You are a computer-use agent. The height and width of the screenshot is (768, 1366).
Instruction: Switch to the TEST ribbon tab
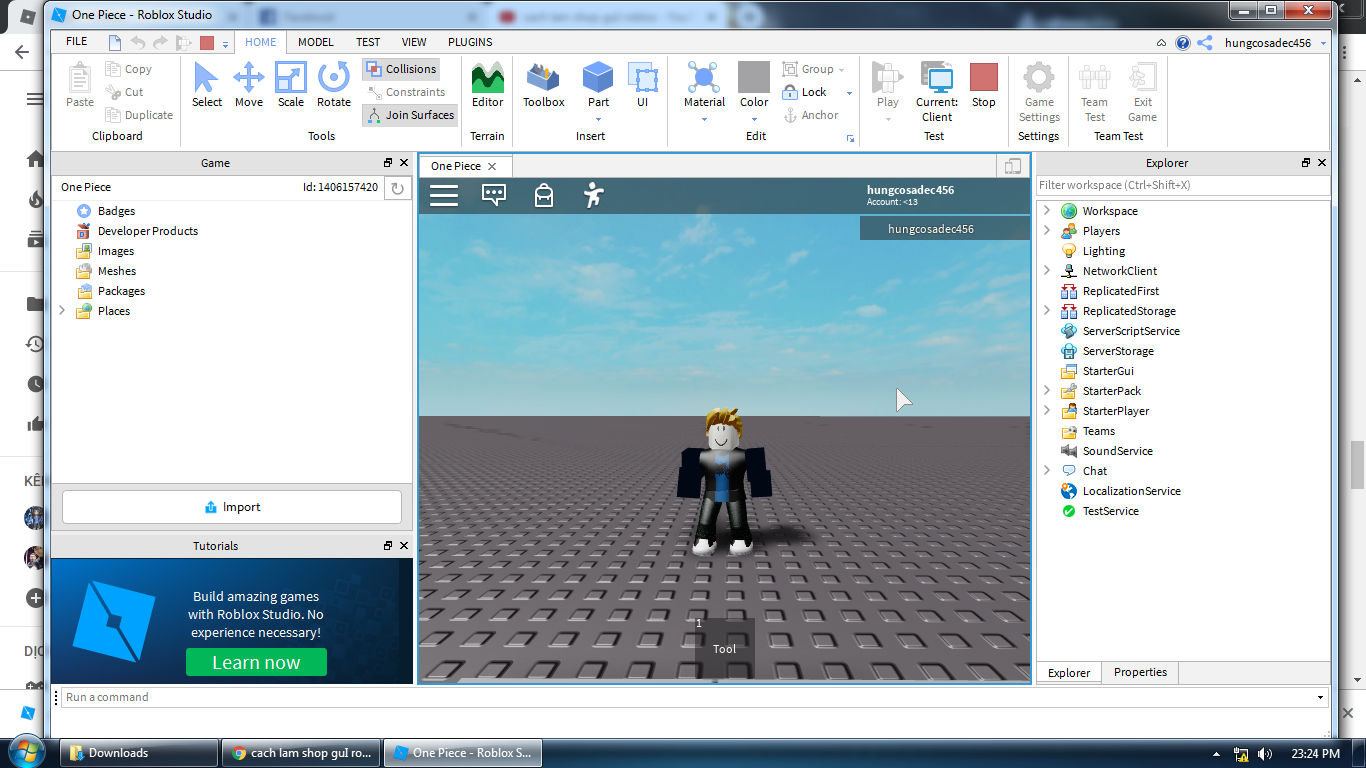[368, 42]
